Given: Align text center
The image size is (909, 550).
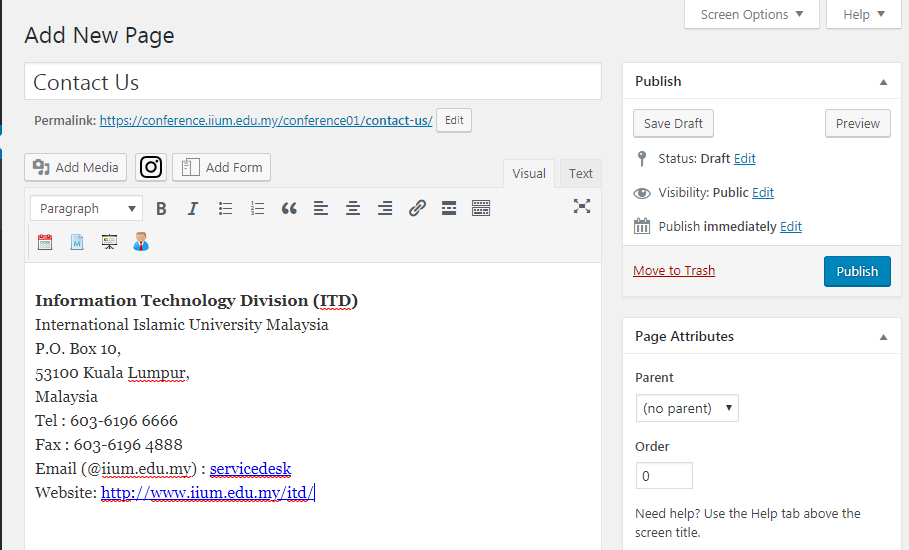Looking at the screenshot, I should point(352,209).
